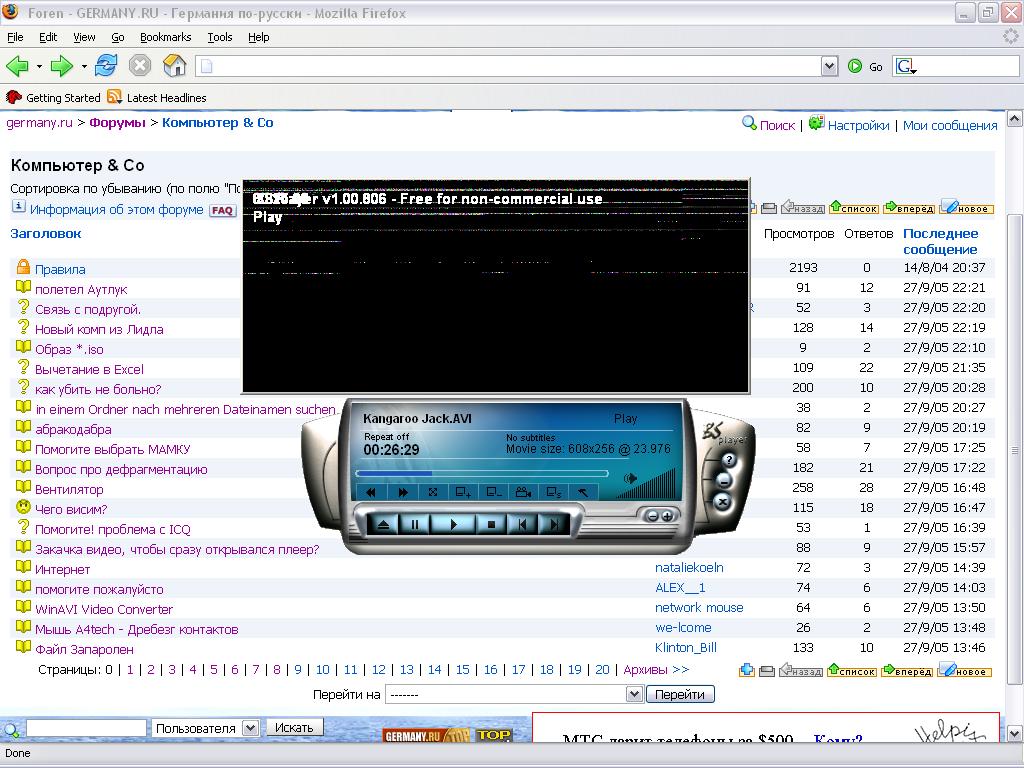1024x768 pixels.
Task: Click the camera capture icon in BS Player
Action: pyautogui.click(x=523, y=492)
